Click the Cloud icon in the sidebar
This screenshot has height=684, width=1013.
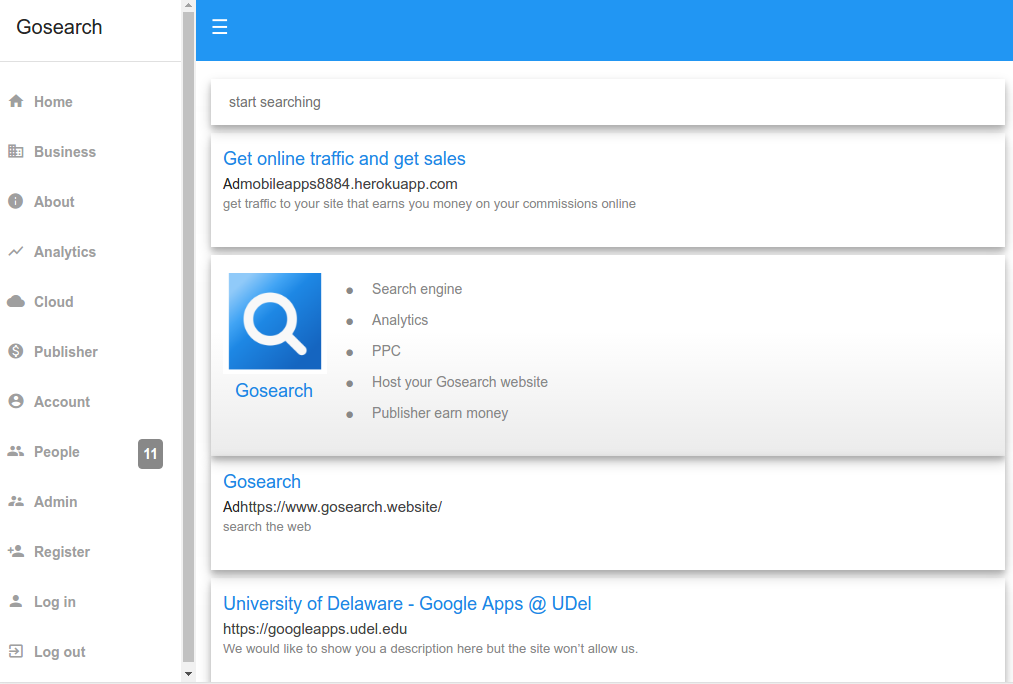tap(16, 302)
